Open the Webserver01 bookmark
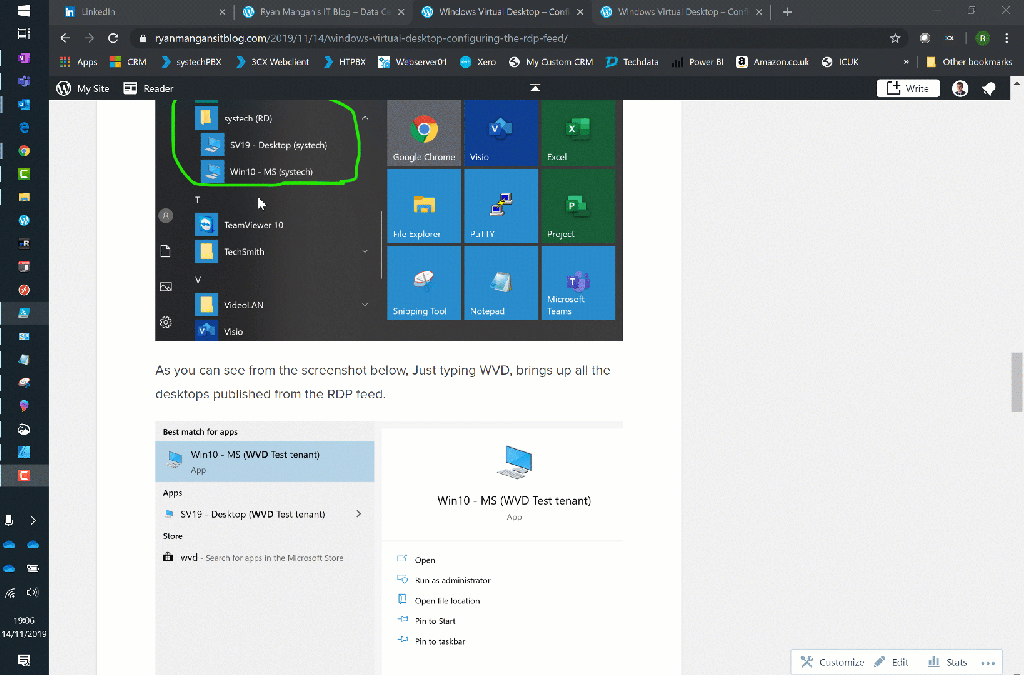1024x675 pixels. tap(412, 62)
